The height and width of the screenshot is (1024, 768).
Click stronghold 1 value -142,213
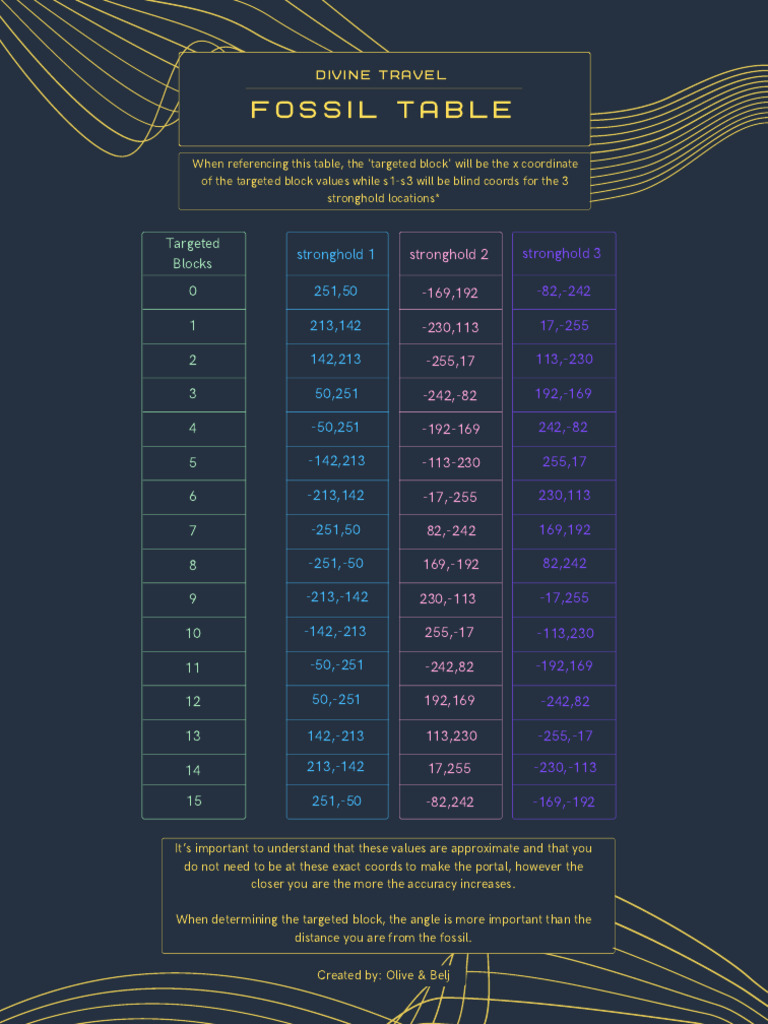[x=336, y=461]
